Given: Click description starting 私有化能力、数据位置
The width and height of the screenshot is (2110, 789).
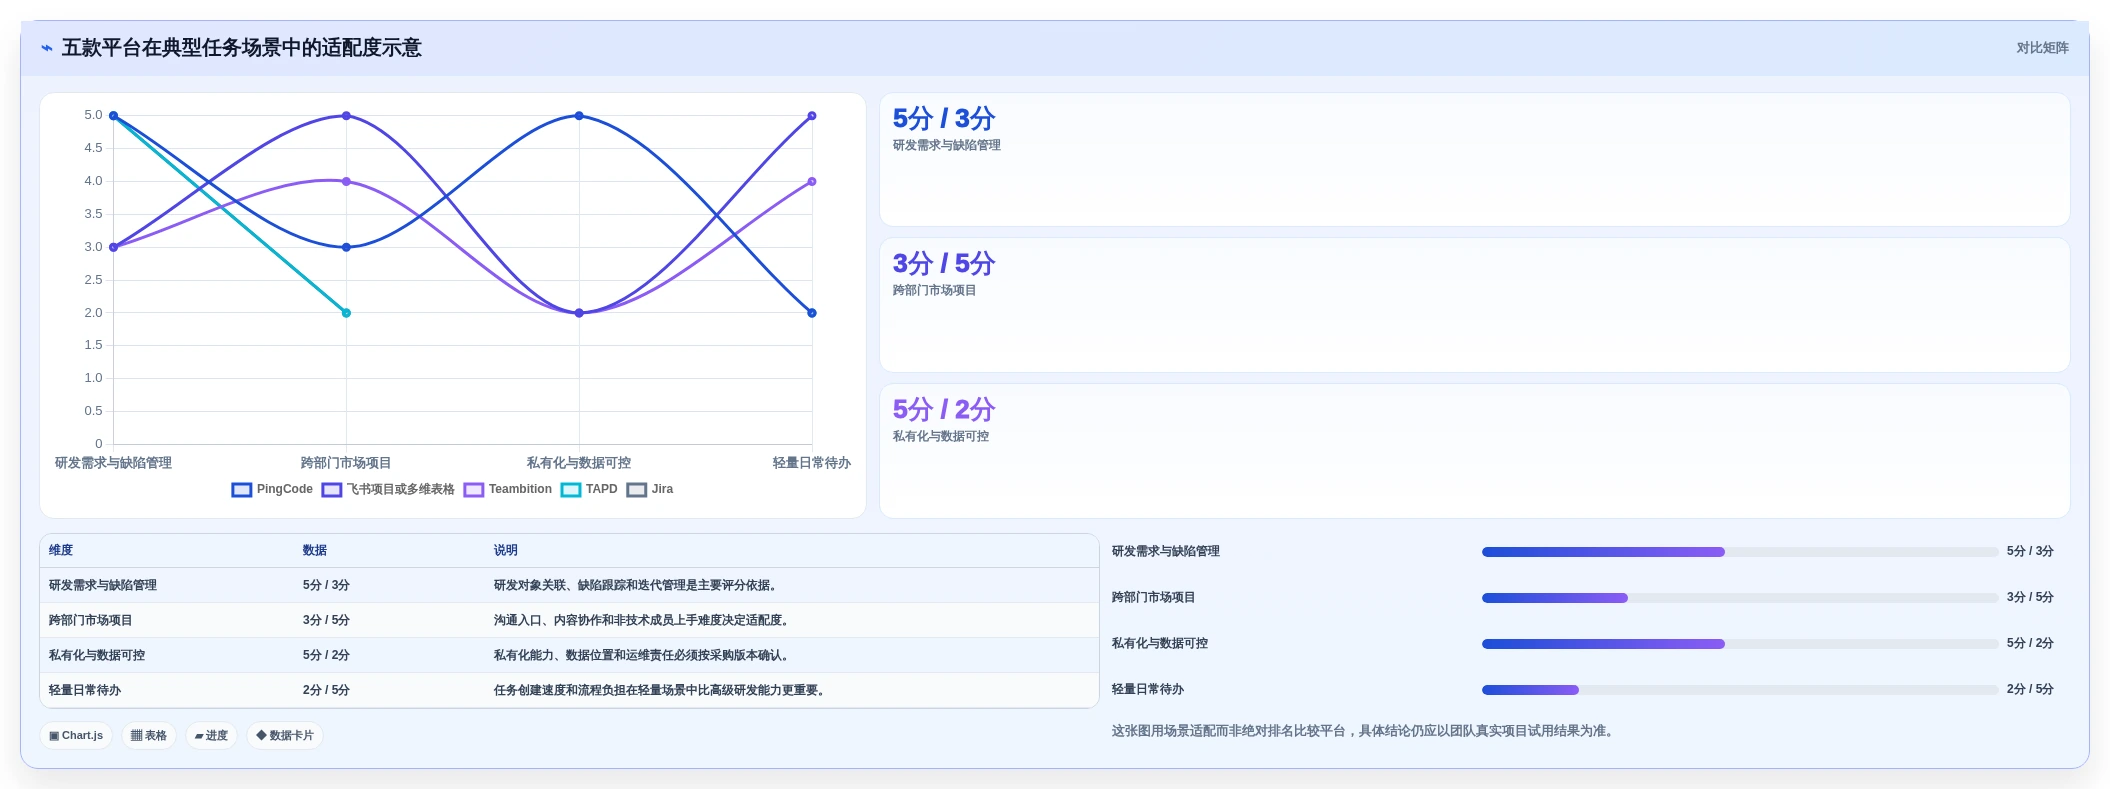Looking at the screenshot, I should coord(644,655).
